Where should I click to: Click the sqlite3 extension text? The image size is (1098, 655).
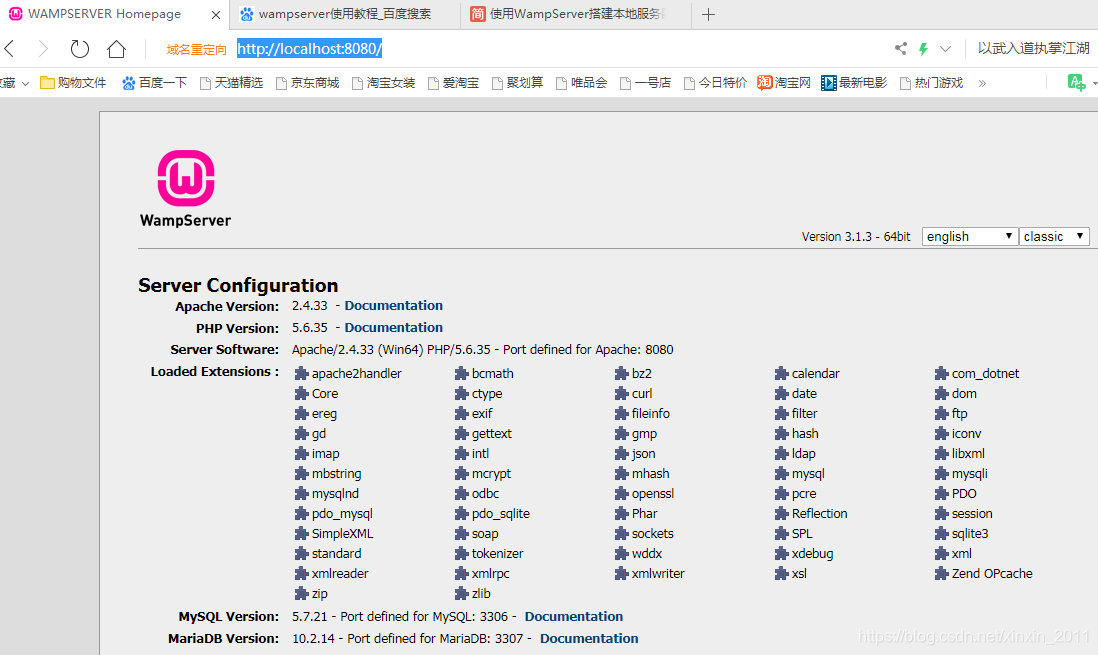(x=970, y=533)
